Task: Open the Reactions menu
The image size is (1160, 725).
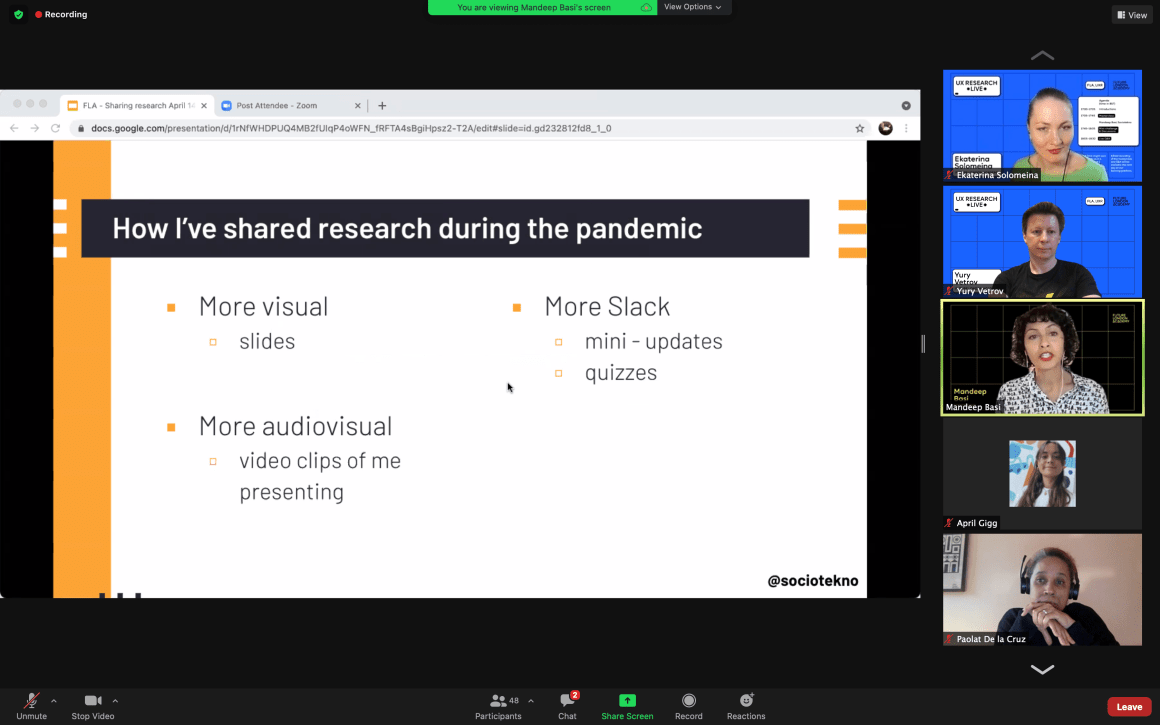Action: 746,706
